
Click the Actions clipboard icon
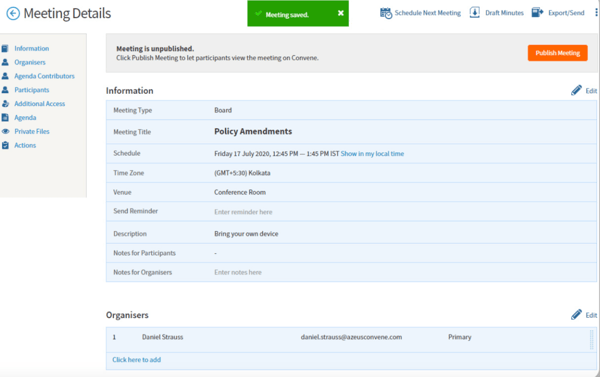(5, 145)
